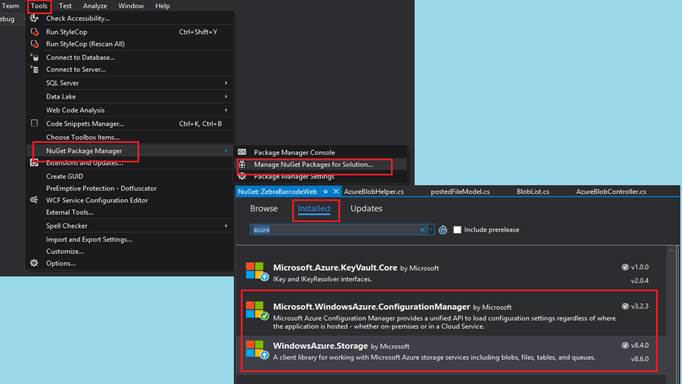This screenshot has height=384, width=682.
Task: Open the Analyze menu
Action: click(x=95, y=6)
